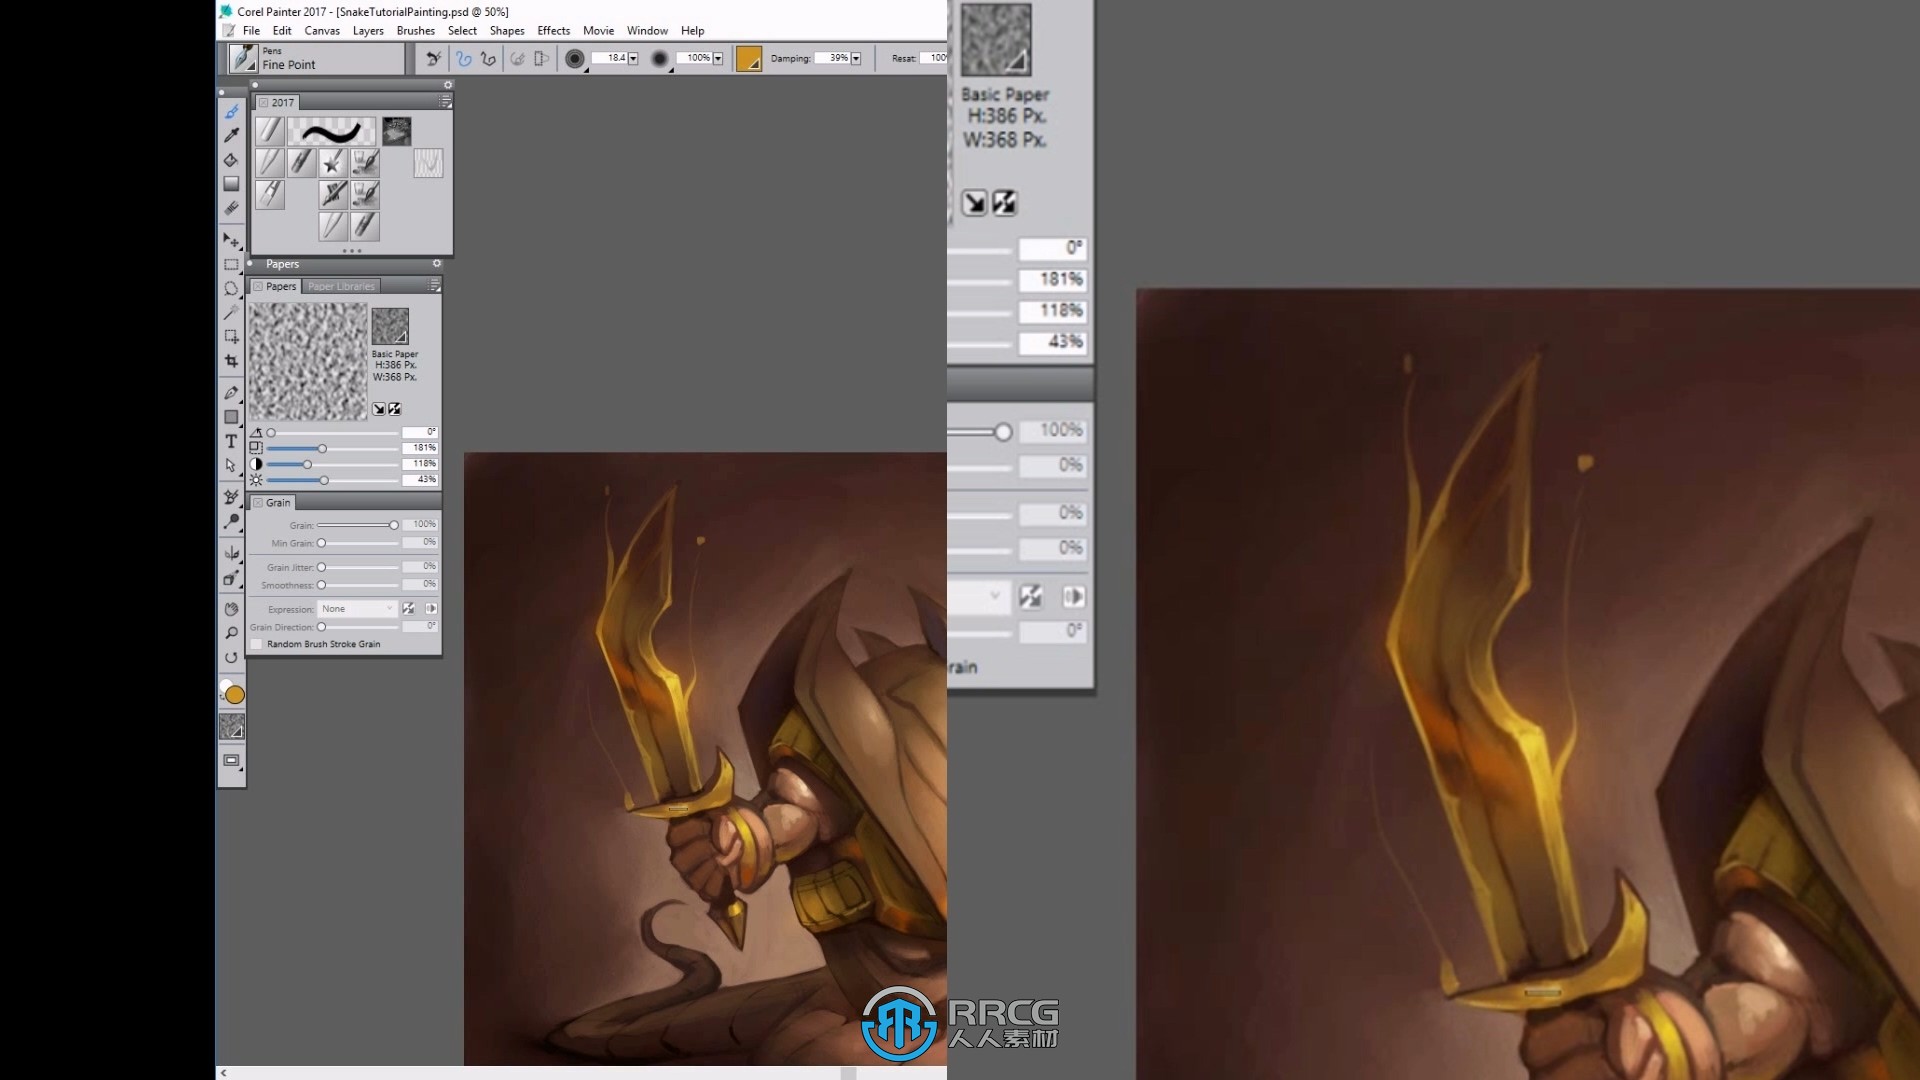The width and height of the screenshot is (1920, 1080).
Task: Click the paper brightness slider handle
Action: coord(324,481)
